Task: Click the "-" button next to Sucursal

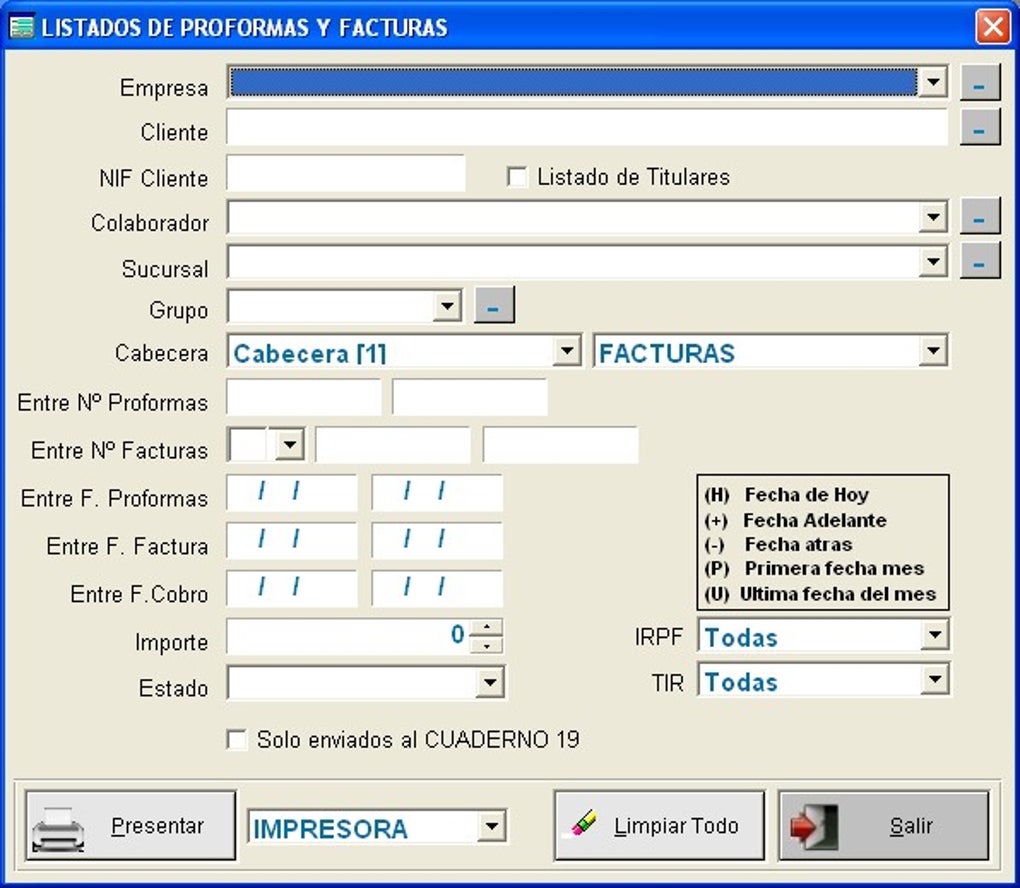Action: [x=980, y=259]
